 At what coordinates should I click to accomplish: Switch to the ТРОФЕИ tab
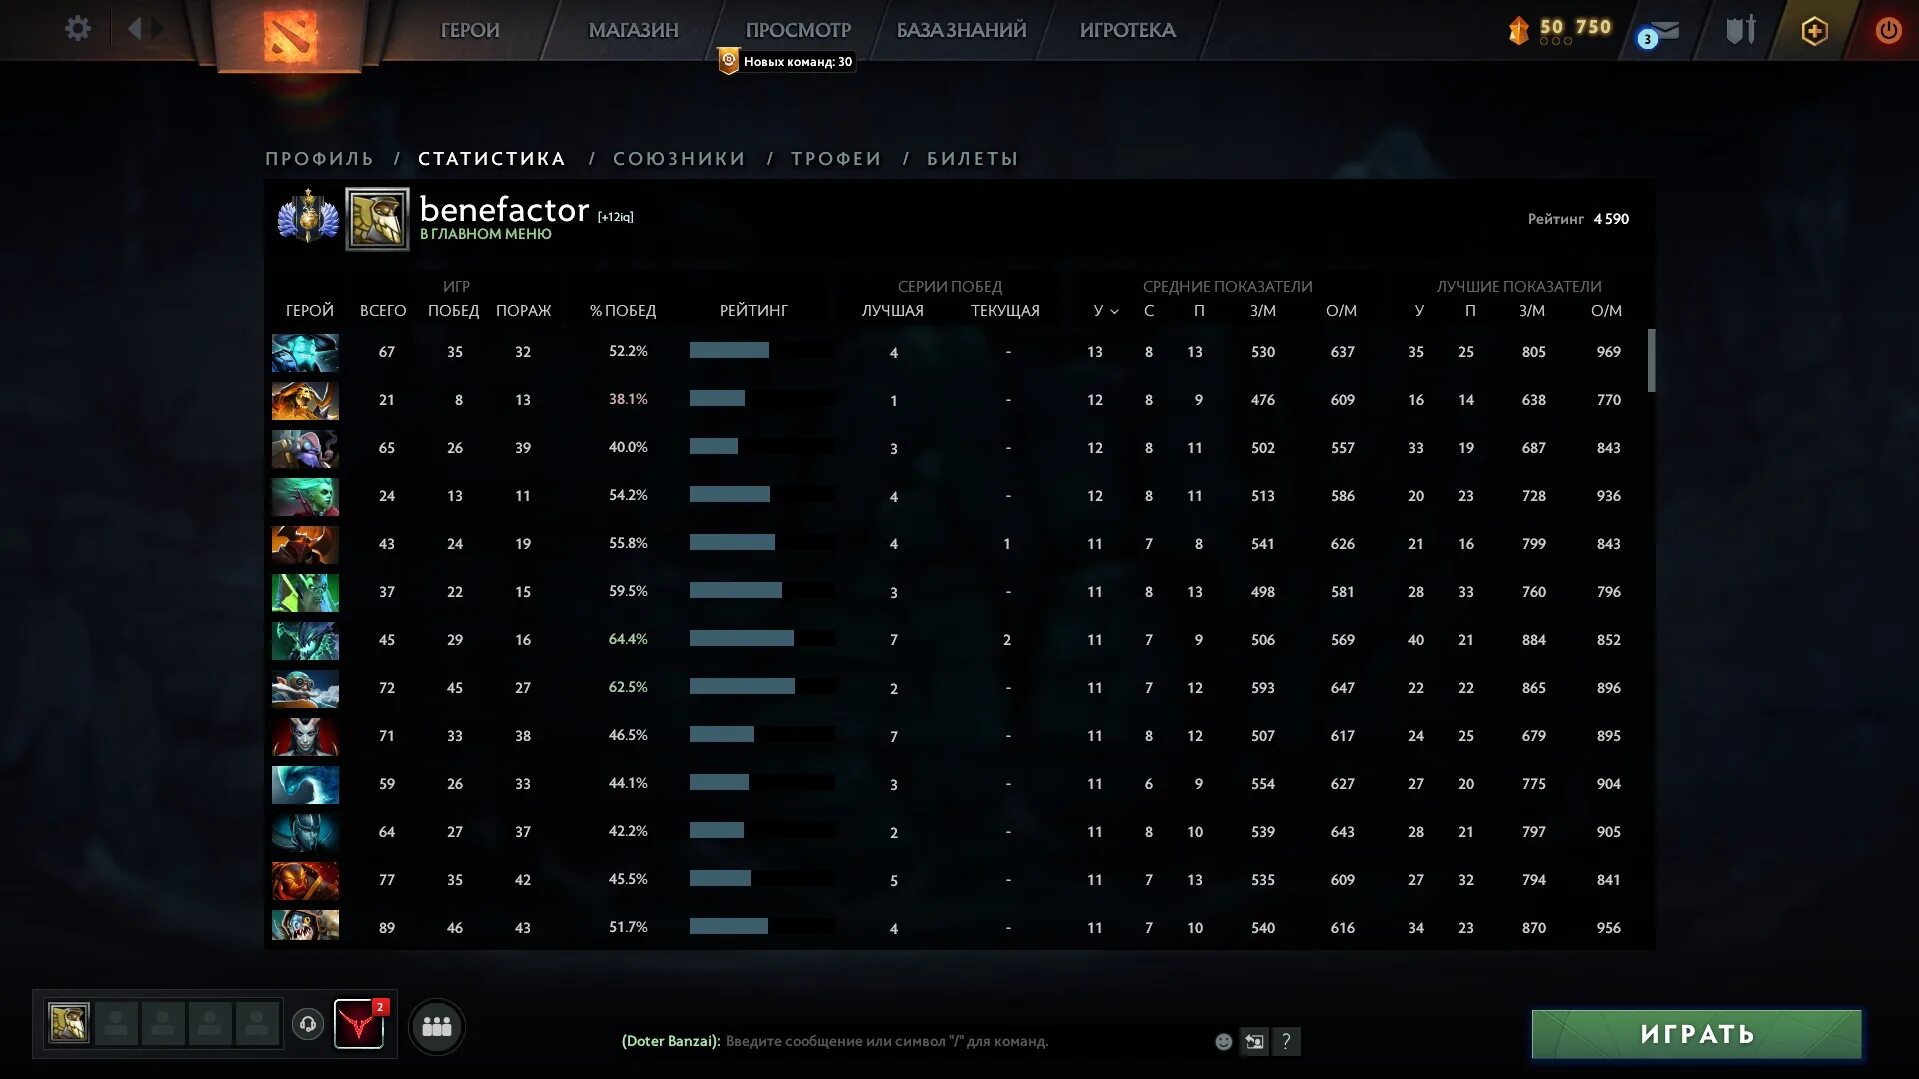[x=836, y=158]
